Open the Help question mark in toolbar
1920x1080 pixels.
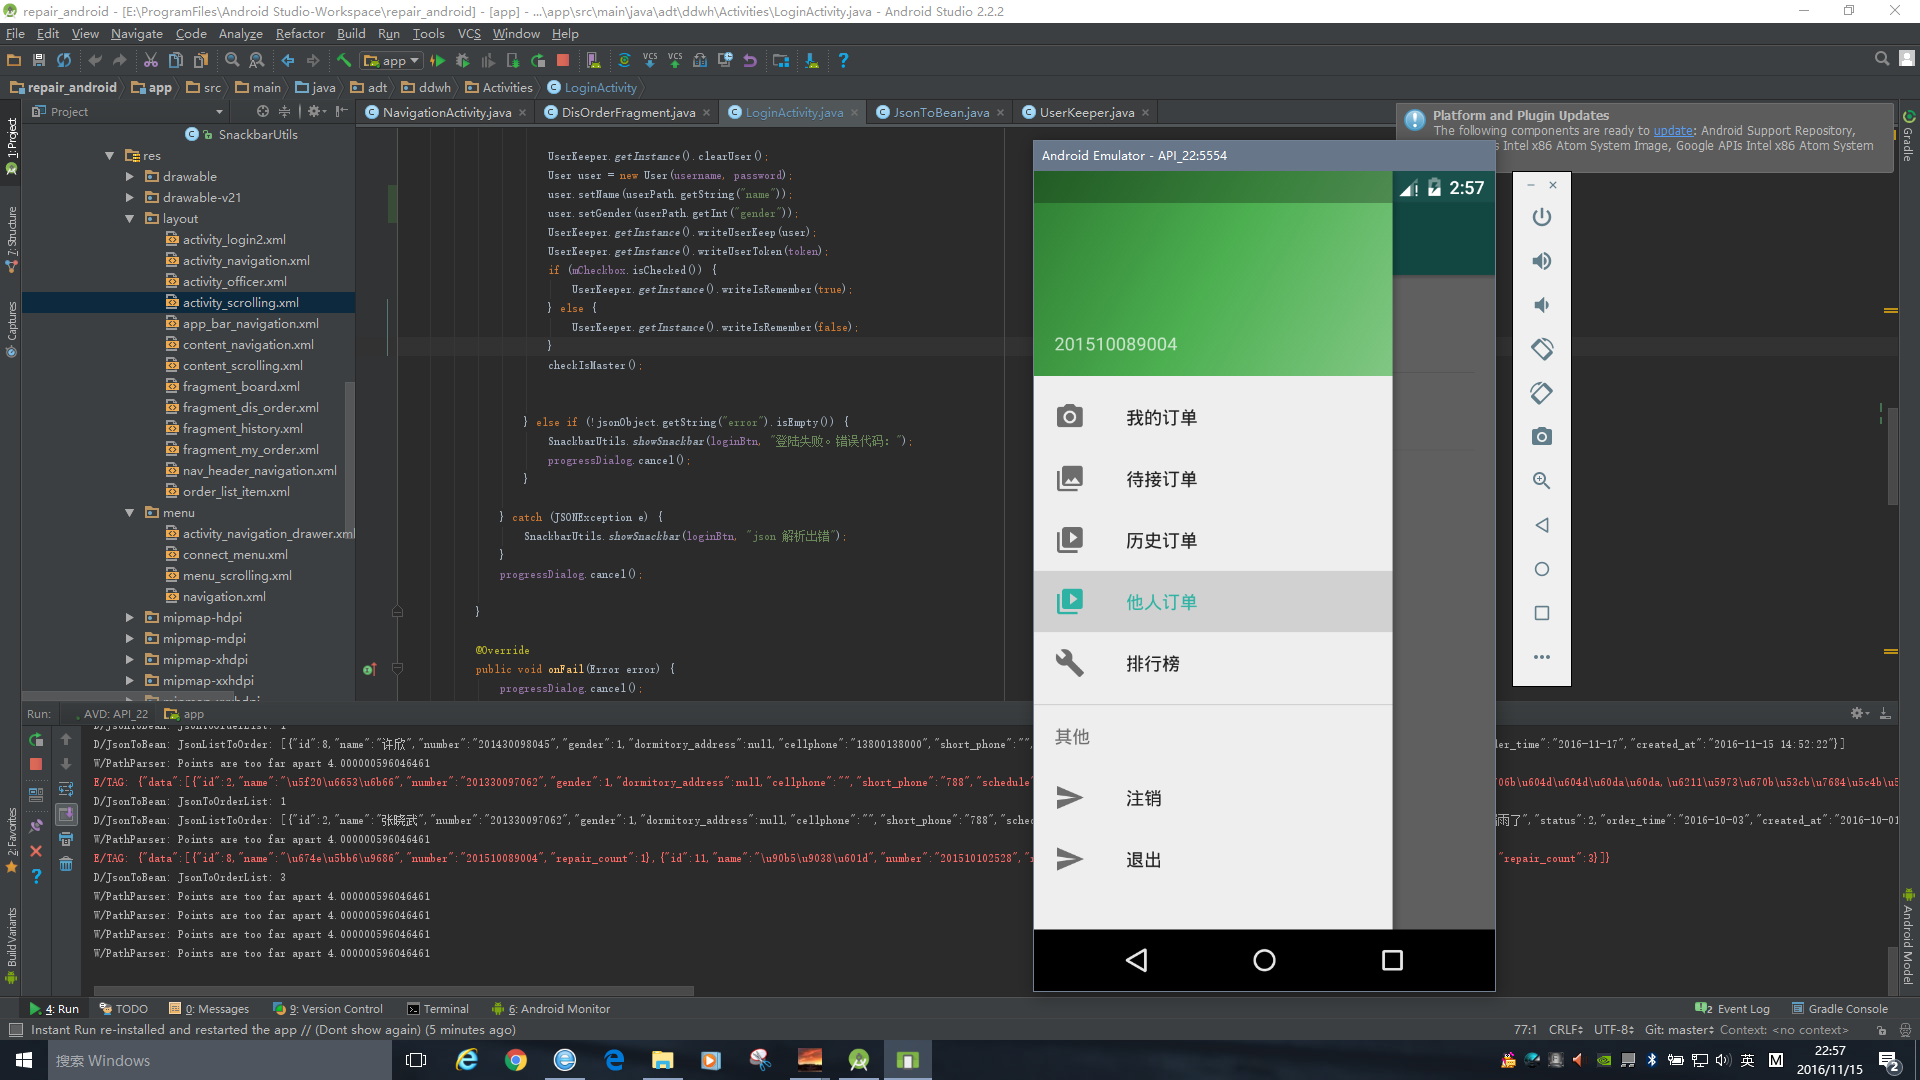pos(843,61)
